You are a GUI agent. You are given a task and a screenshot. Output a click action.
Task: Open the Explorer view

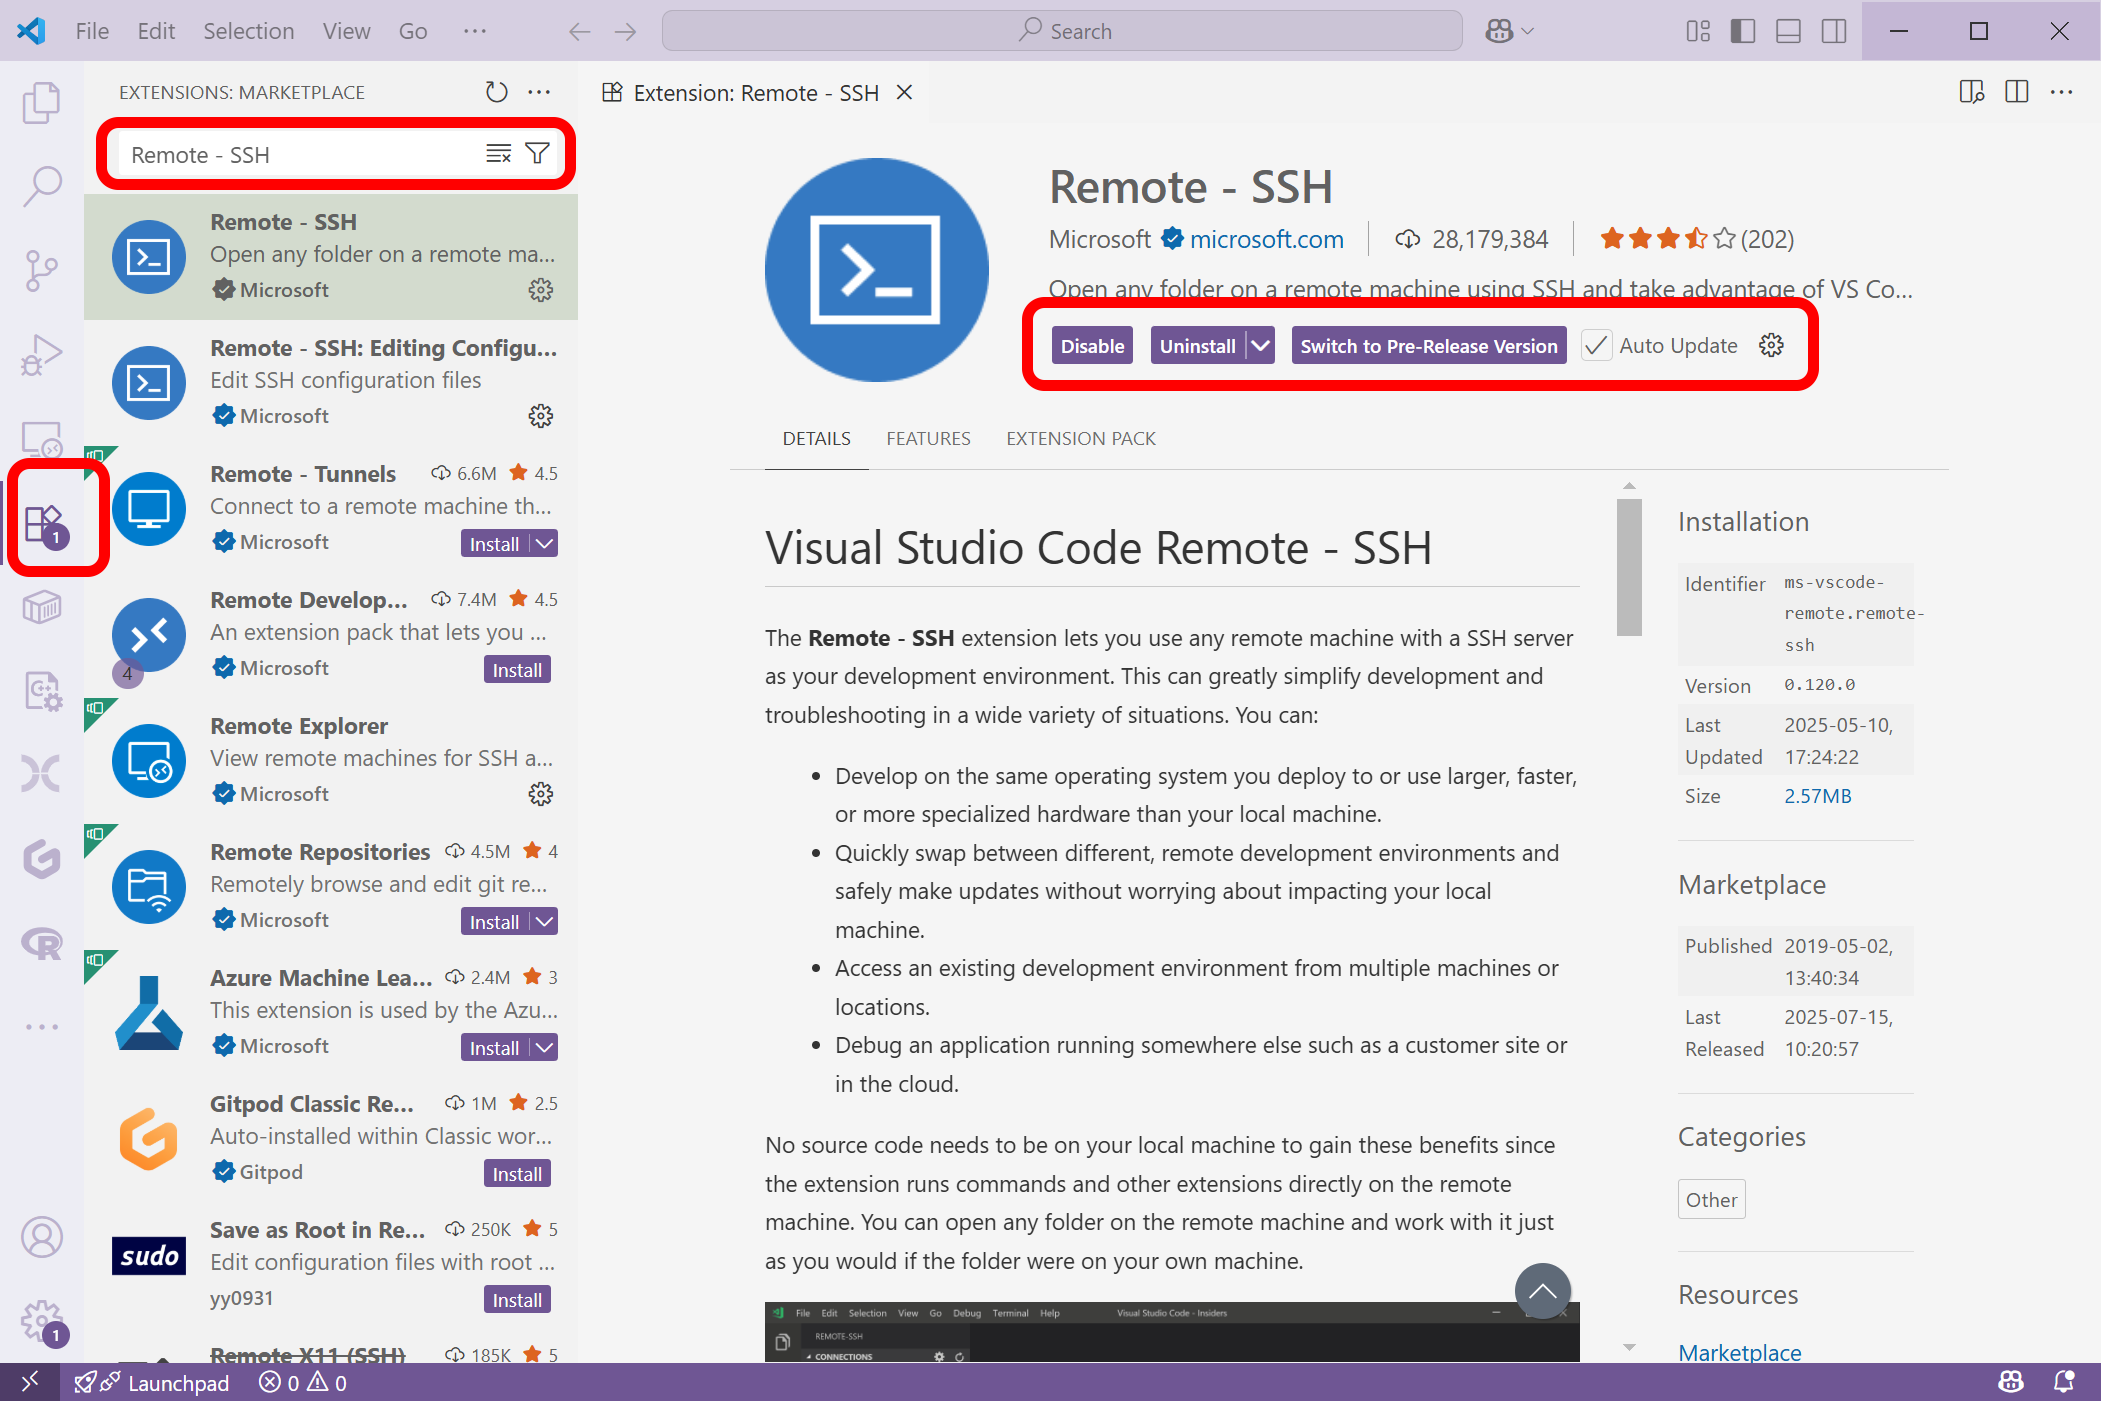click(41, 101)
